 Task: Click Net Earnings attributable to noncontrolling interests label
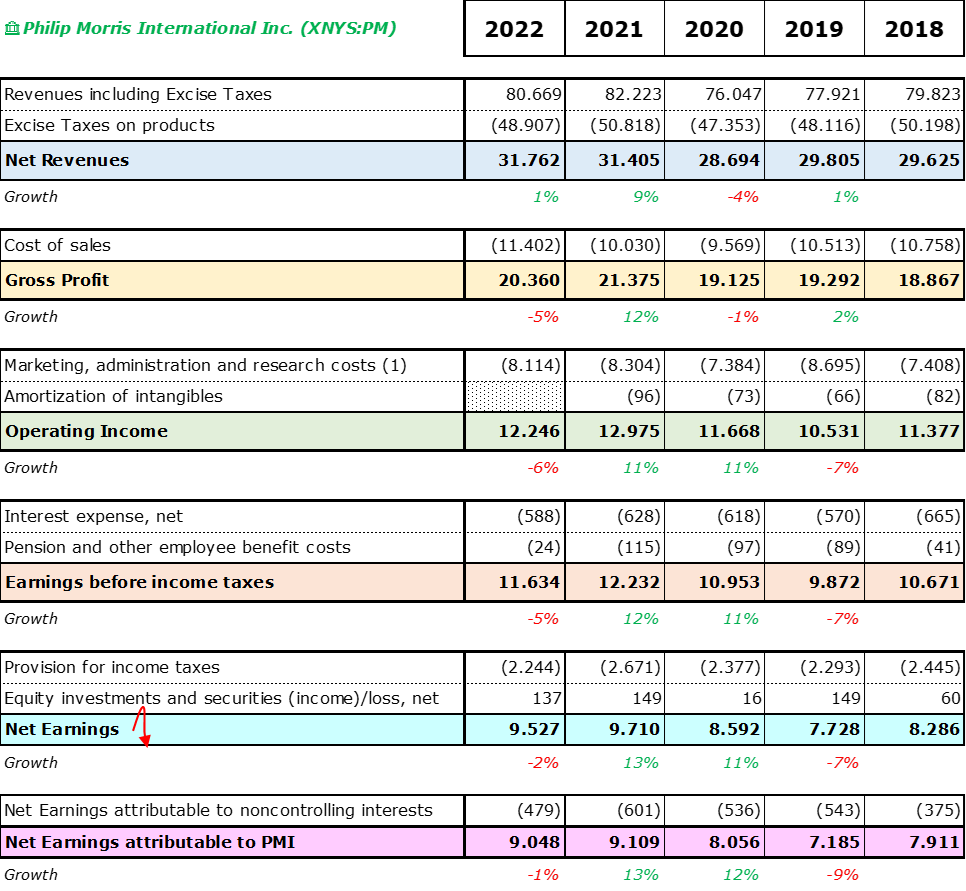click(218, 810)
